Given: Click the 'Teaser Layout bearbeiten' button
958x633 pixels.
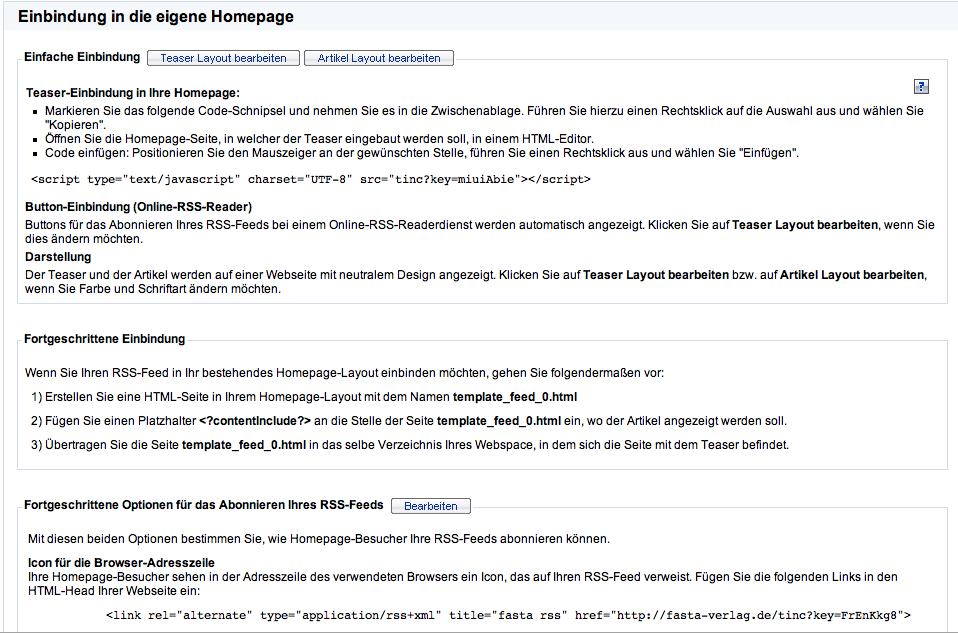Looking at the screenshot, I should point(224,58).
